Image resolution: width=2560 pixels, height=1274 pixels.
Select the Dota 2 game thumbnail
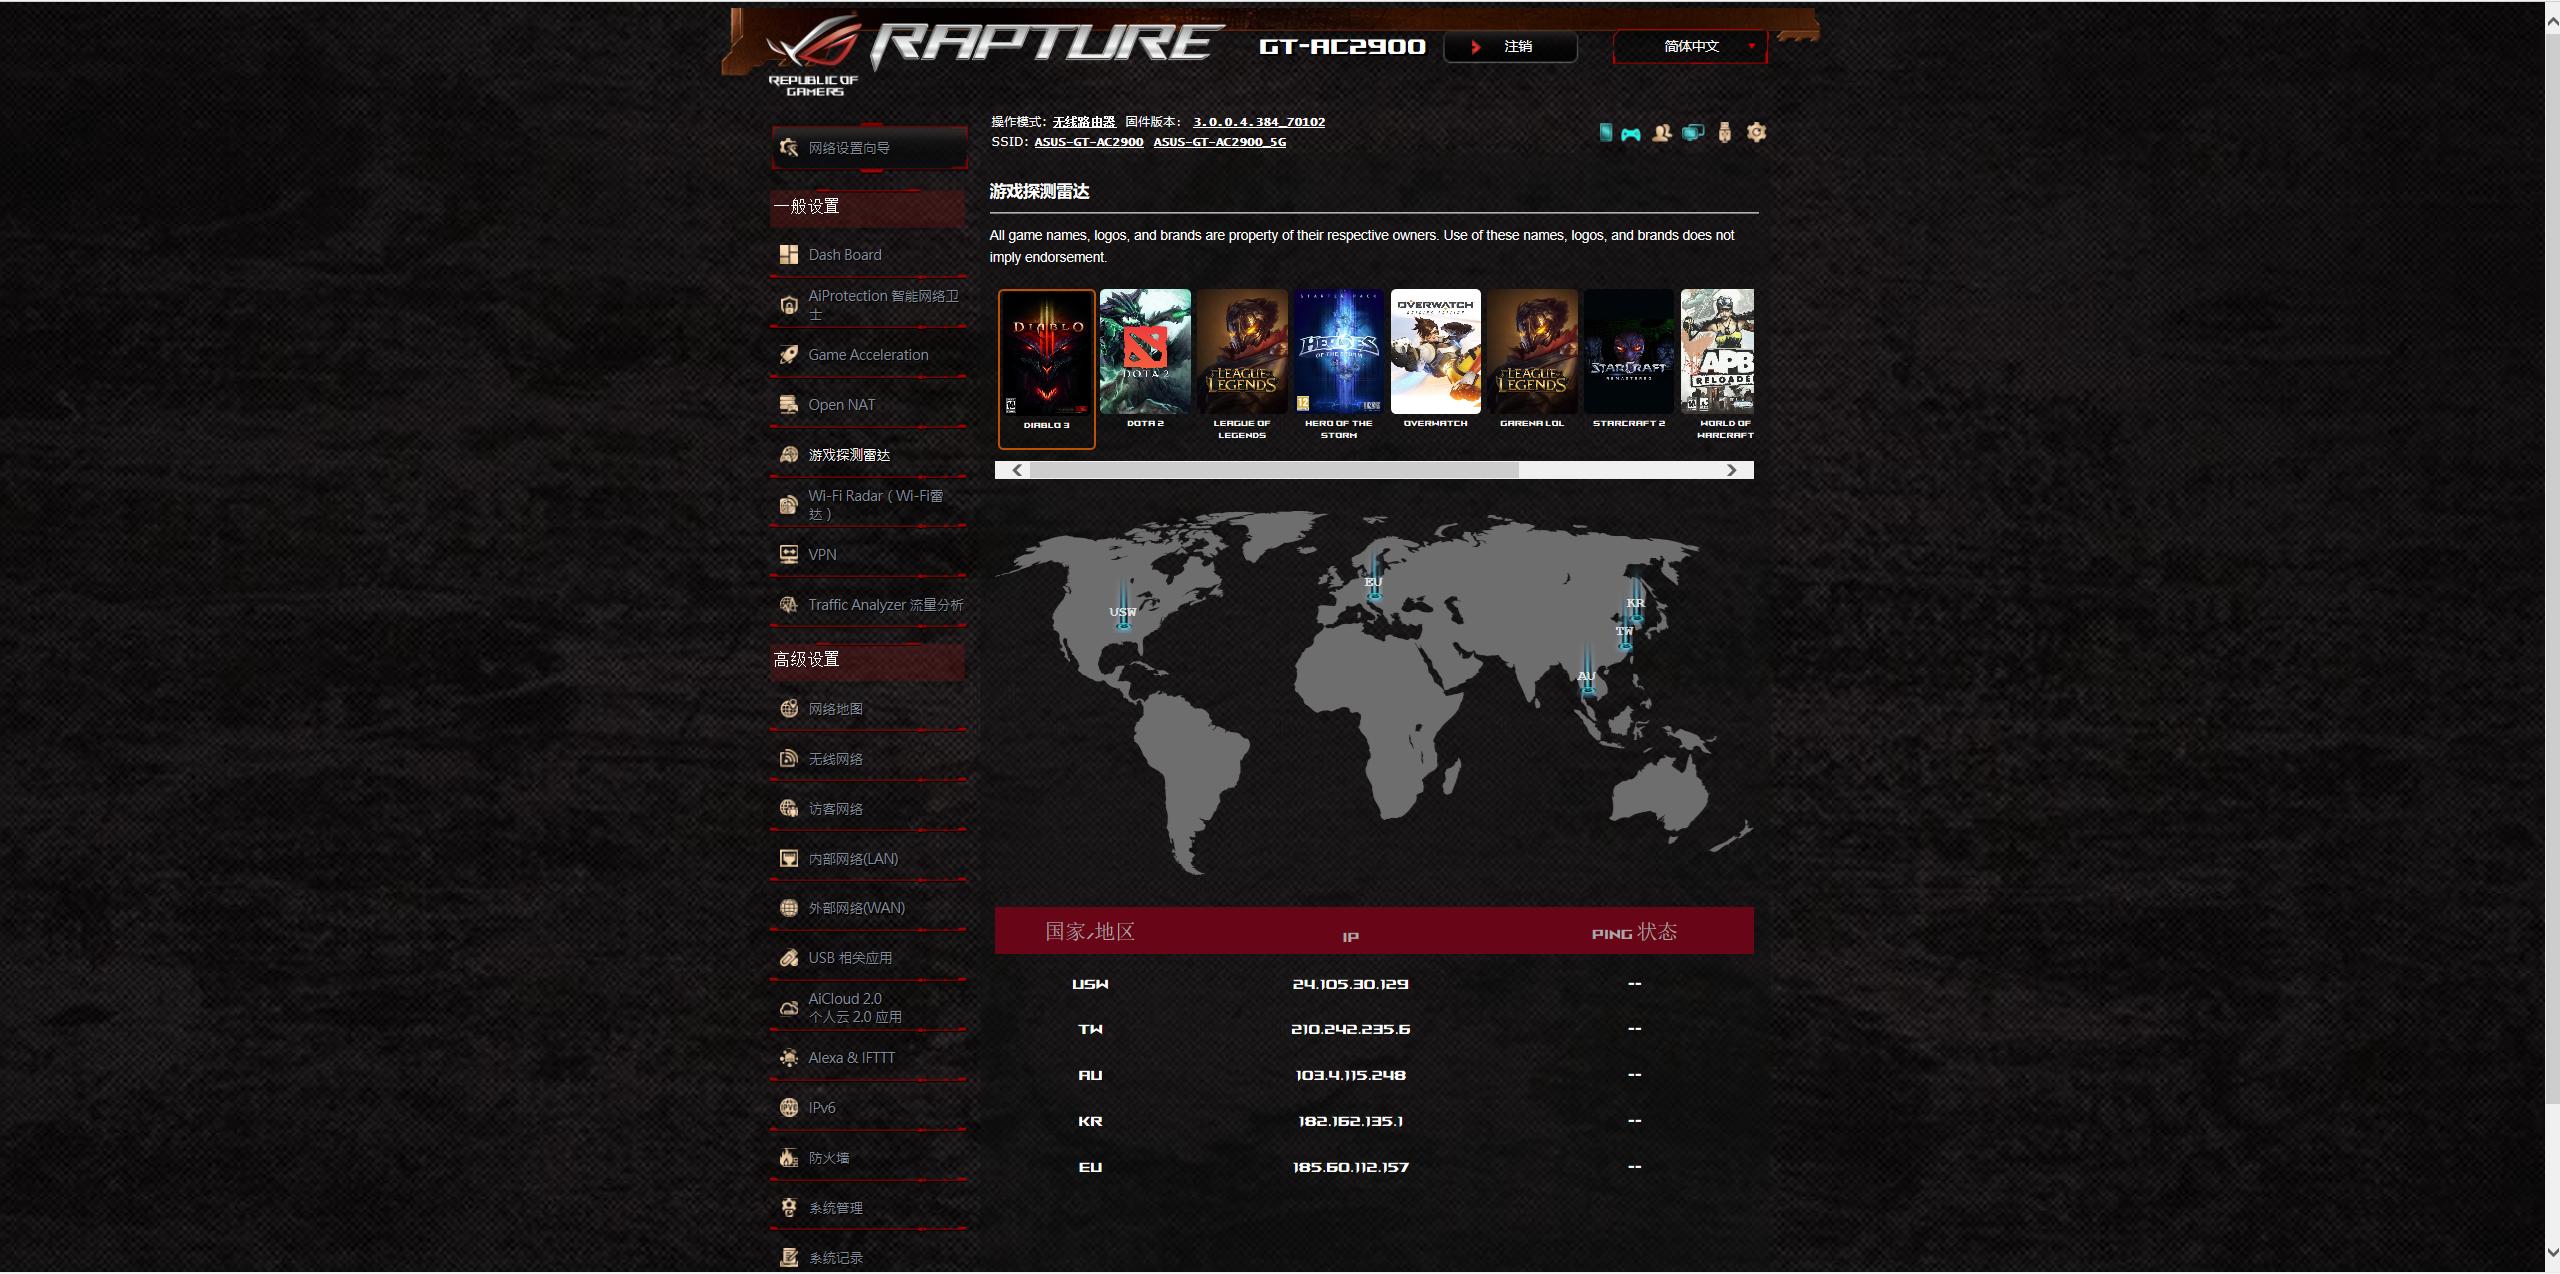(1145, 353)
